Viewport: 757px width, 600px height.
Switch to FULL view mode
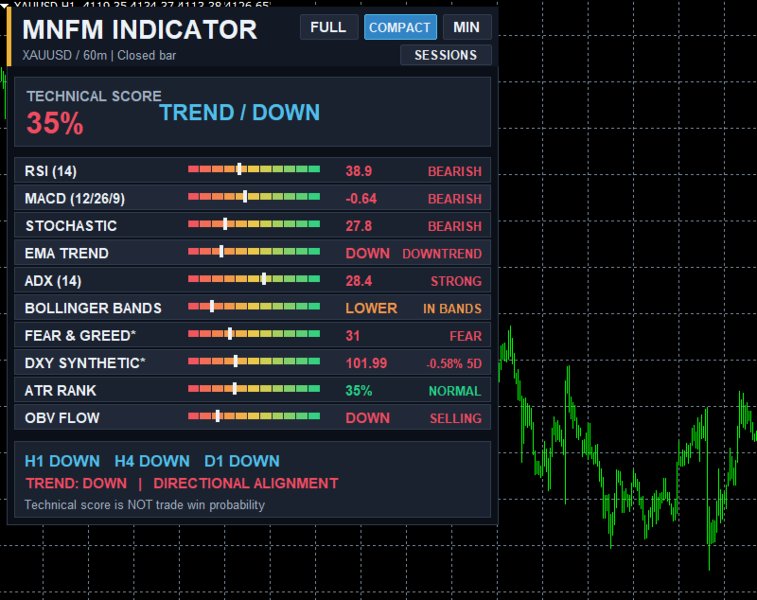pos(329,27)
